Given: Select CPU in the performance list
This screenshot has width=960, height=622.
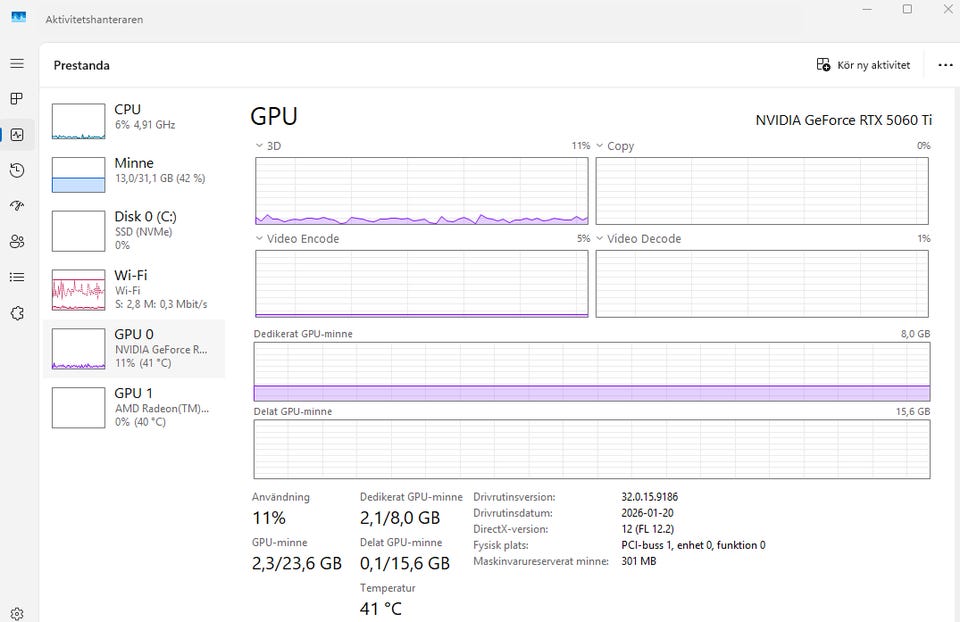Looking at the screenshot, I should pos(138,117).
